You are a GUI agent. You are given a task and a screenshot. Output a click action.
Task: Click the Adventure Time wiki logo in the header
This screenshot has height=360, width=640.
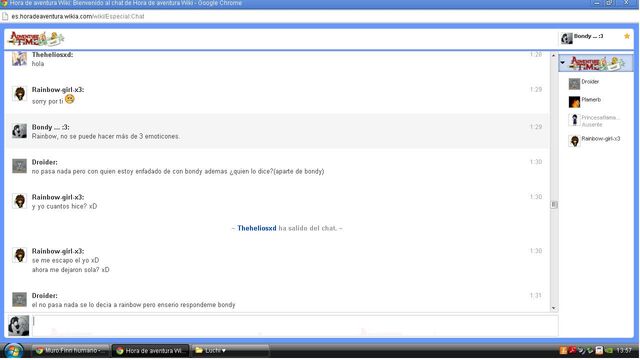click(x=37, y=39)
